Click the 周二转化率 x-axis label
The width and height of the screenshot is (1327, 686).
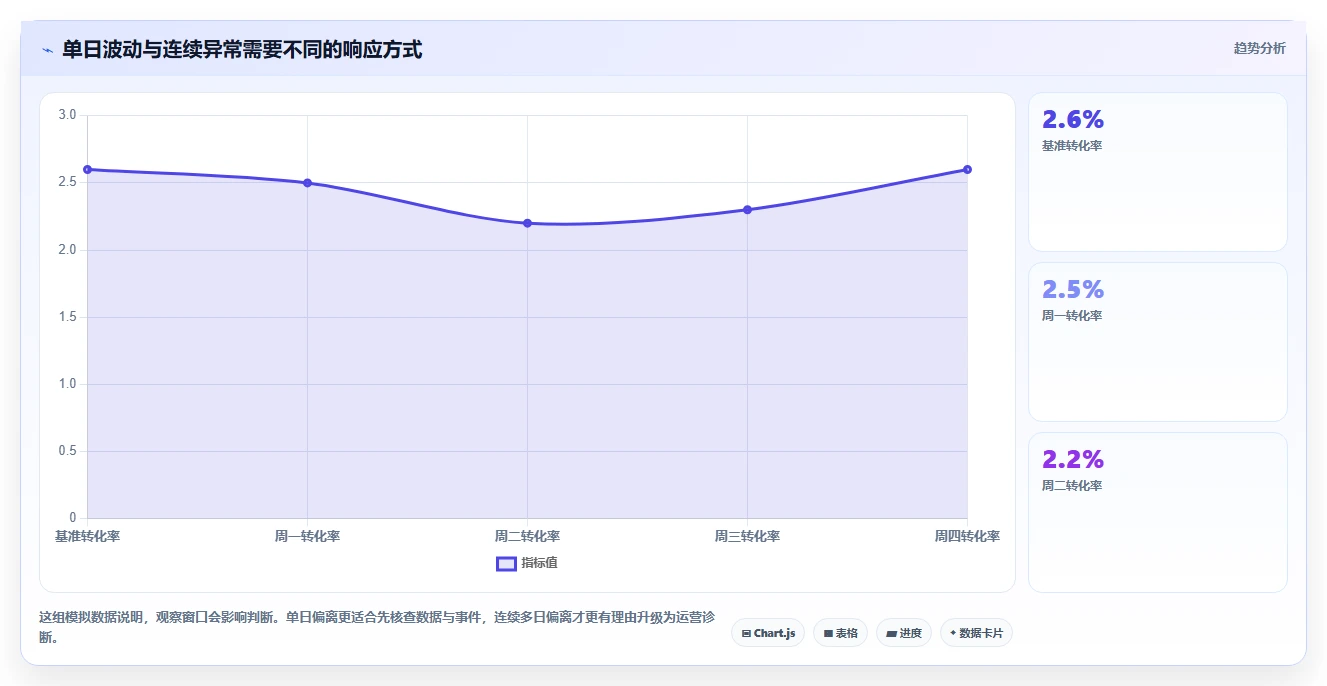[527, 536]
